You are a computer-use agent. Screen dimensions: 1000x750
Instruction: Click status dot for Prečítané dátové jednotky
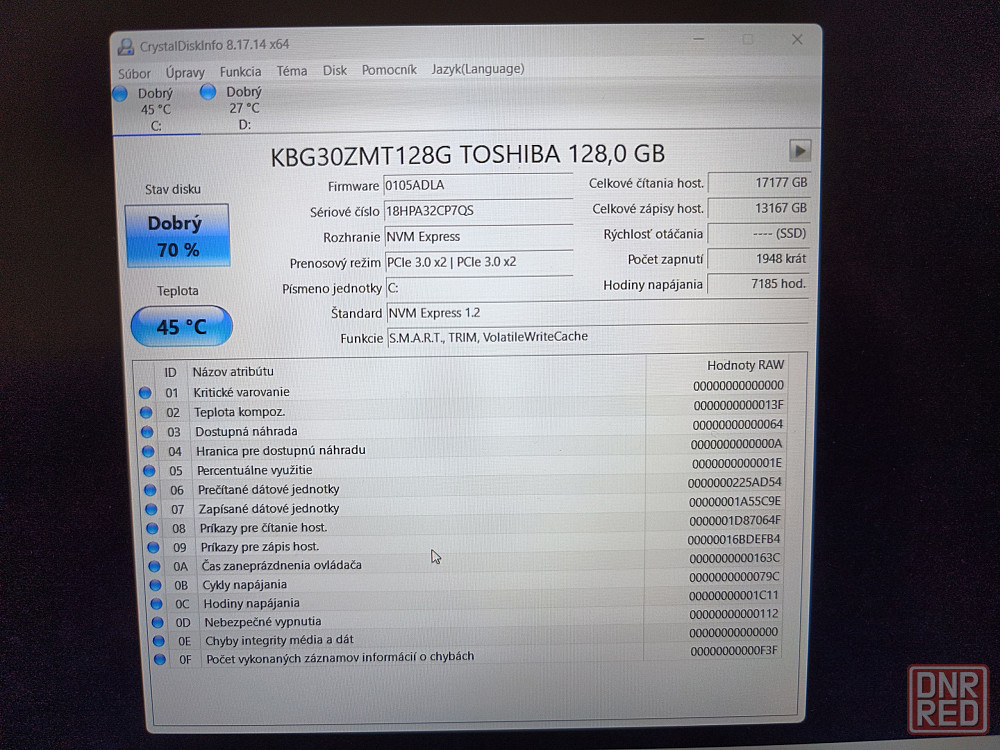[x=150, y=490]
